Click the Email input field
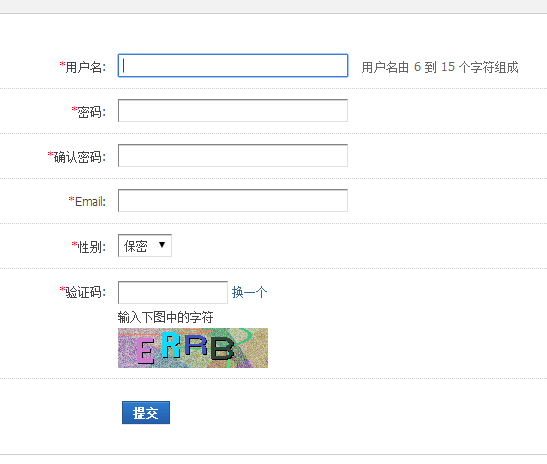Screen dimensions: 547x464 pos(233,201)
